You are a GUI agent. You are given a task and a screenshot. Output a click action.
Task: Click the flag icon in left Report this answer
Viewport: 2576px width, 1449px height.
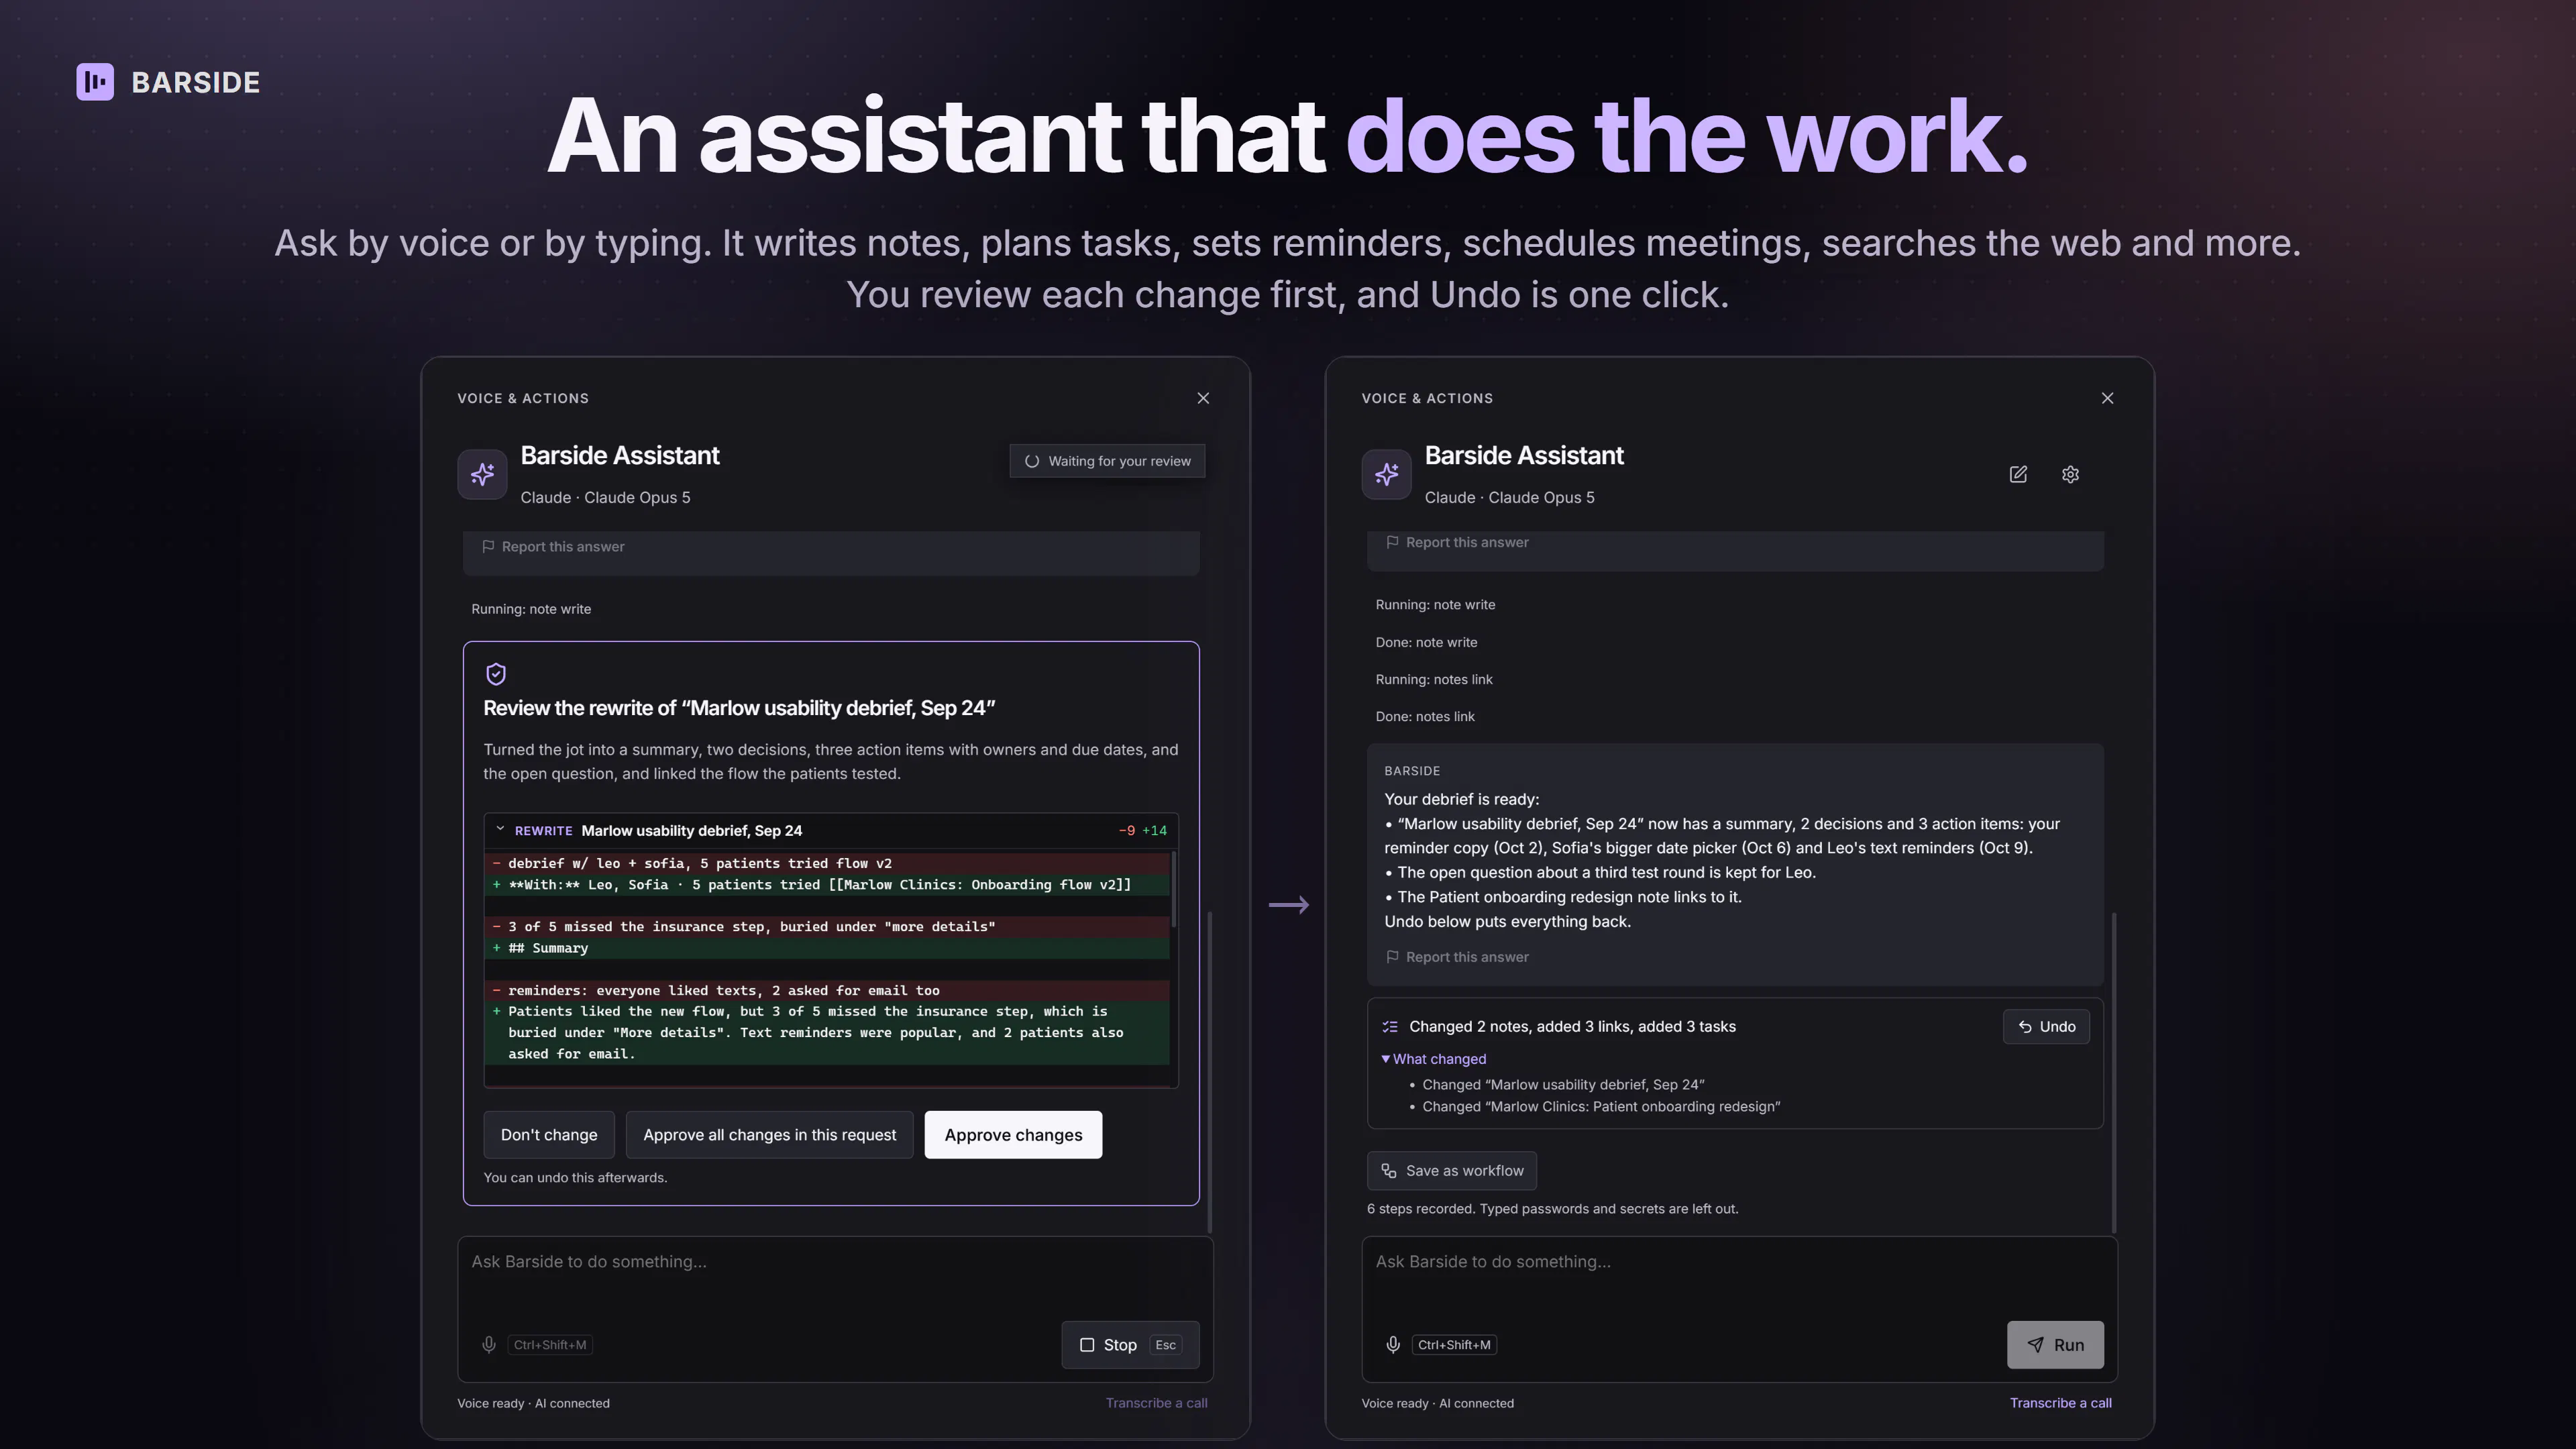(488, 547)
